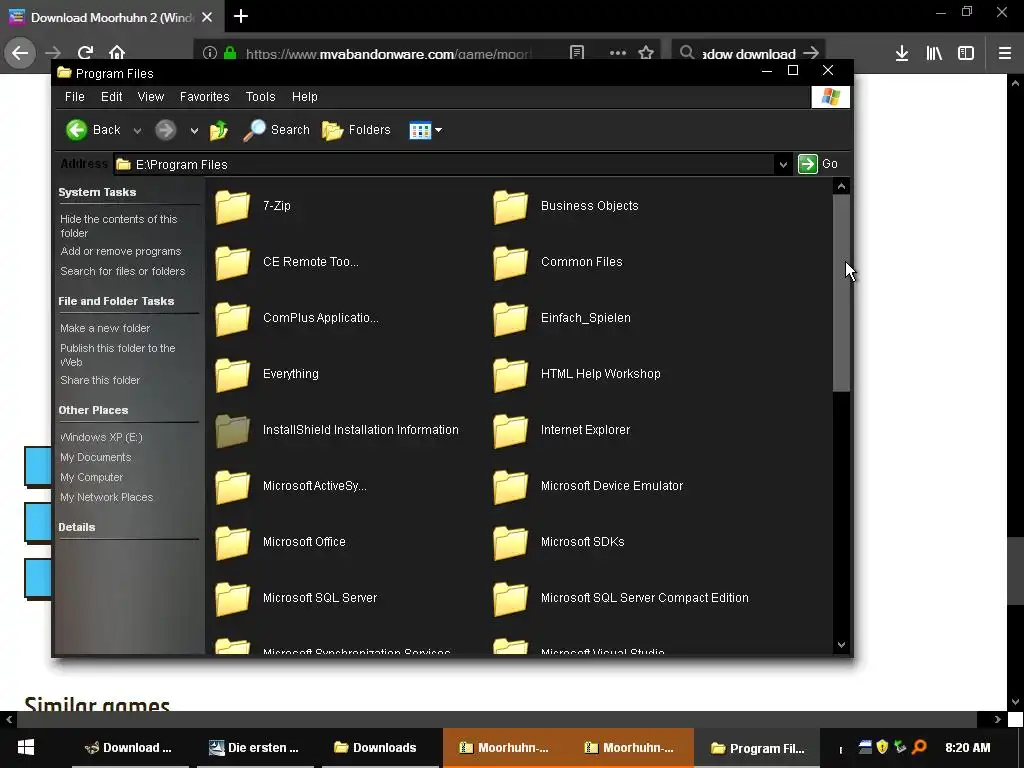Select the Microsoft SDKs folder icon

(511, 543)
